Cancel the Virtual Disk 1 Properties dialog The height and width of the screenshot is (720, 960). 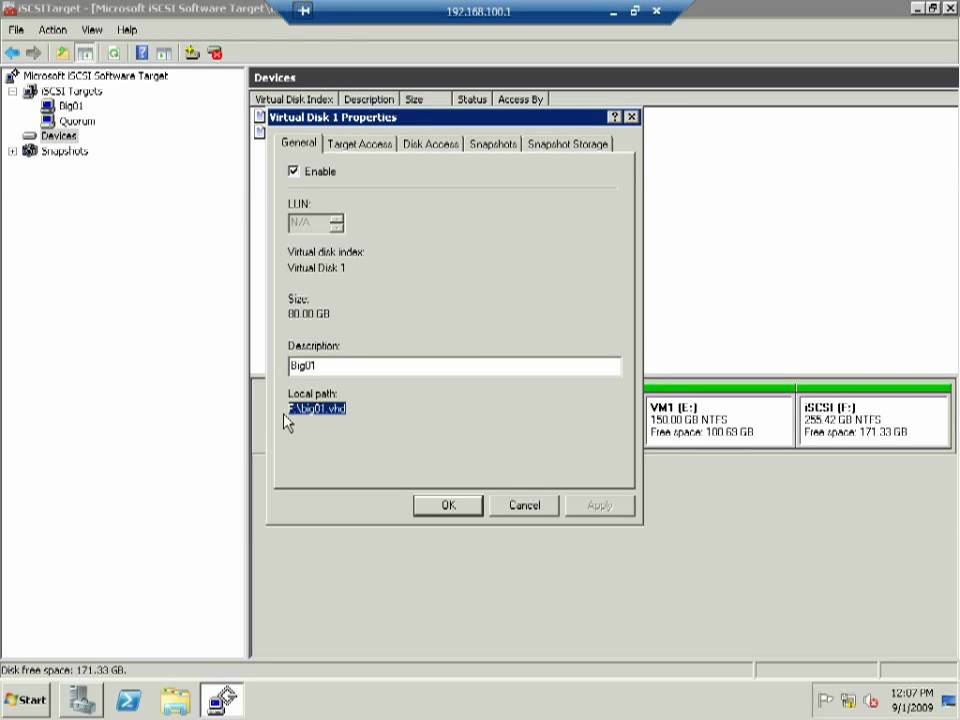click(524, 505)
